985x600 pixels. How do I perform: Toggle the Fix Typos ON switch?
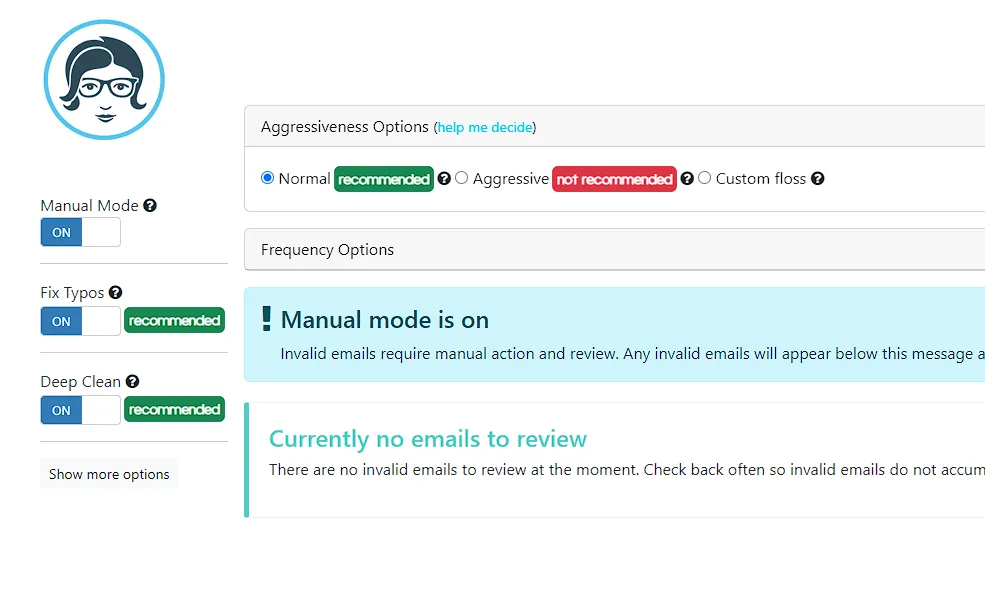(80, 321)
